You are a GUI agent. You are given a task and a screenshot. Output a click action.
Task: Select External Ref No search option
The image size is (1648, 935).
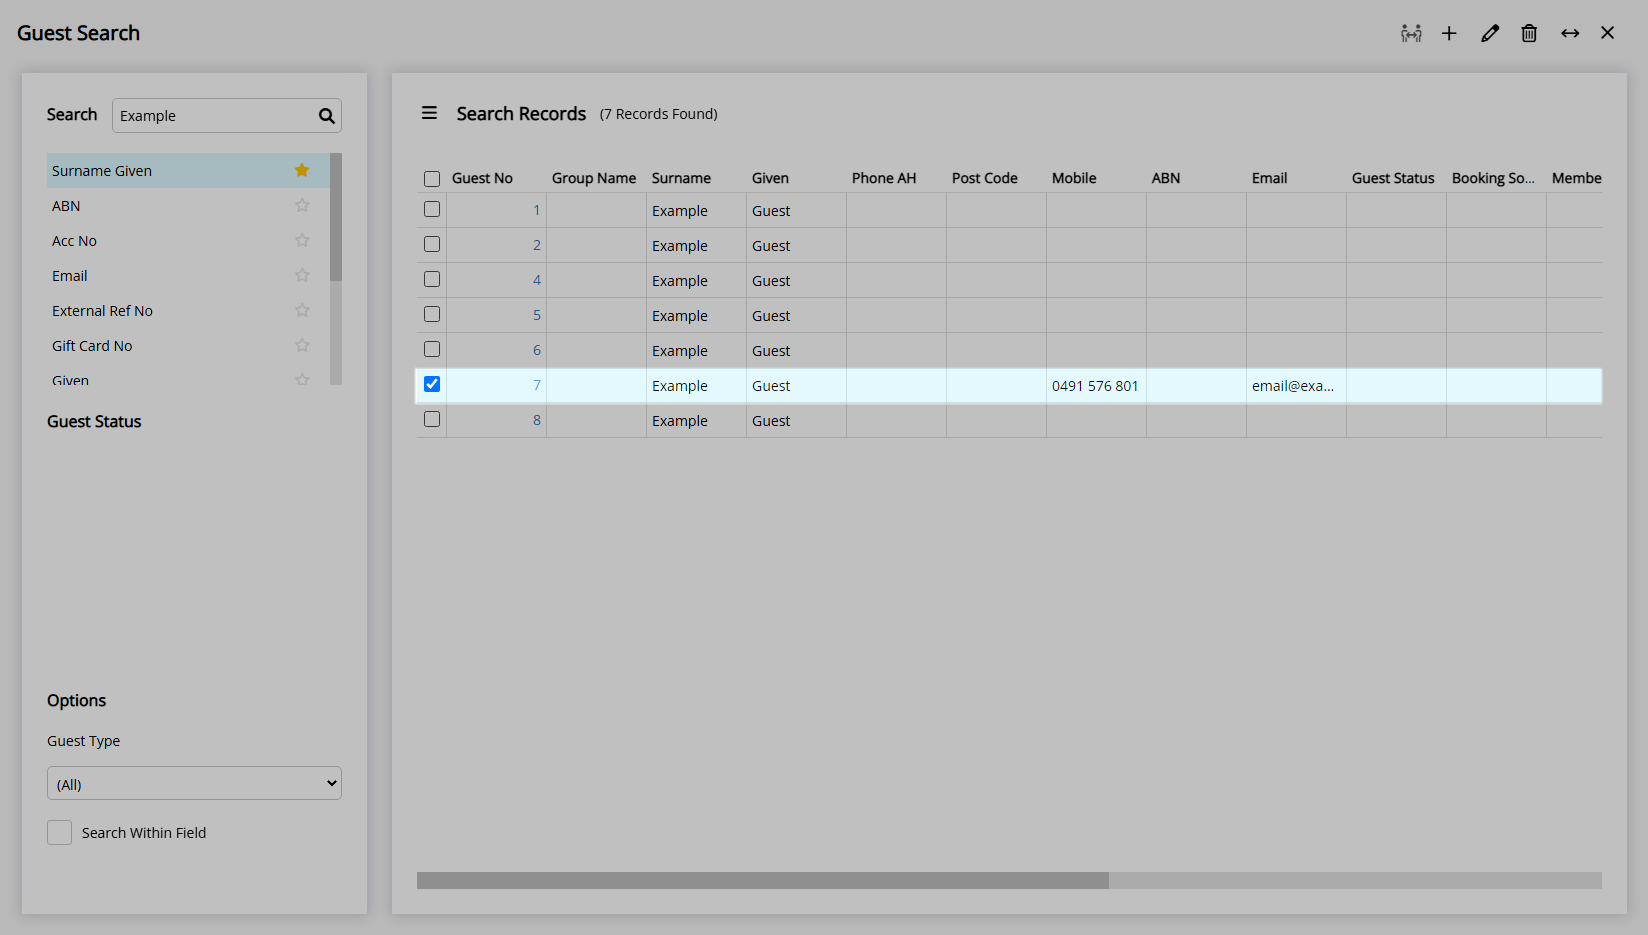pos(188,310)
